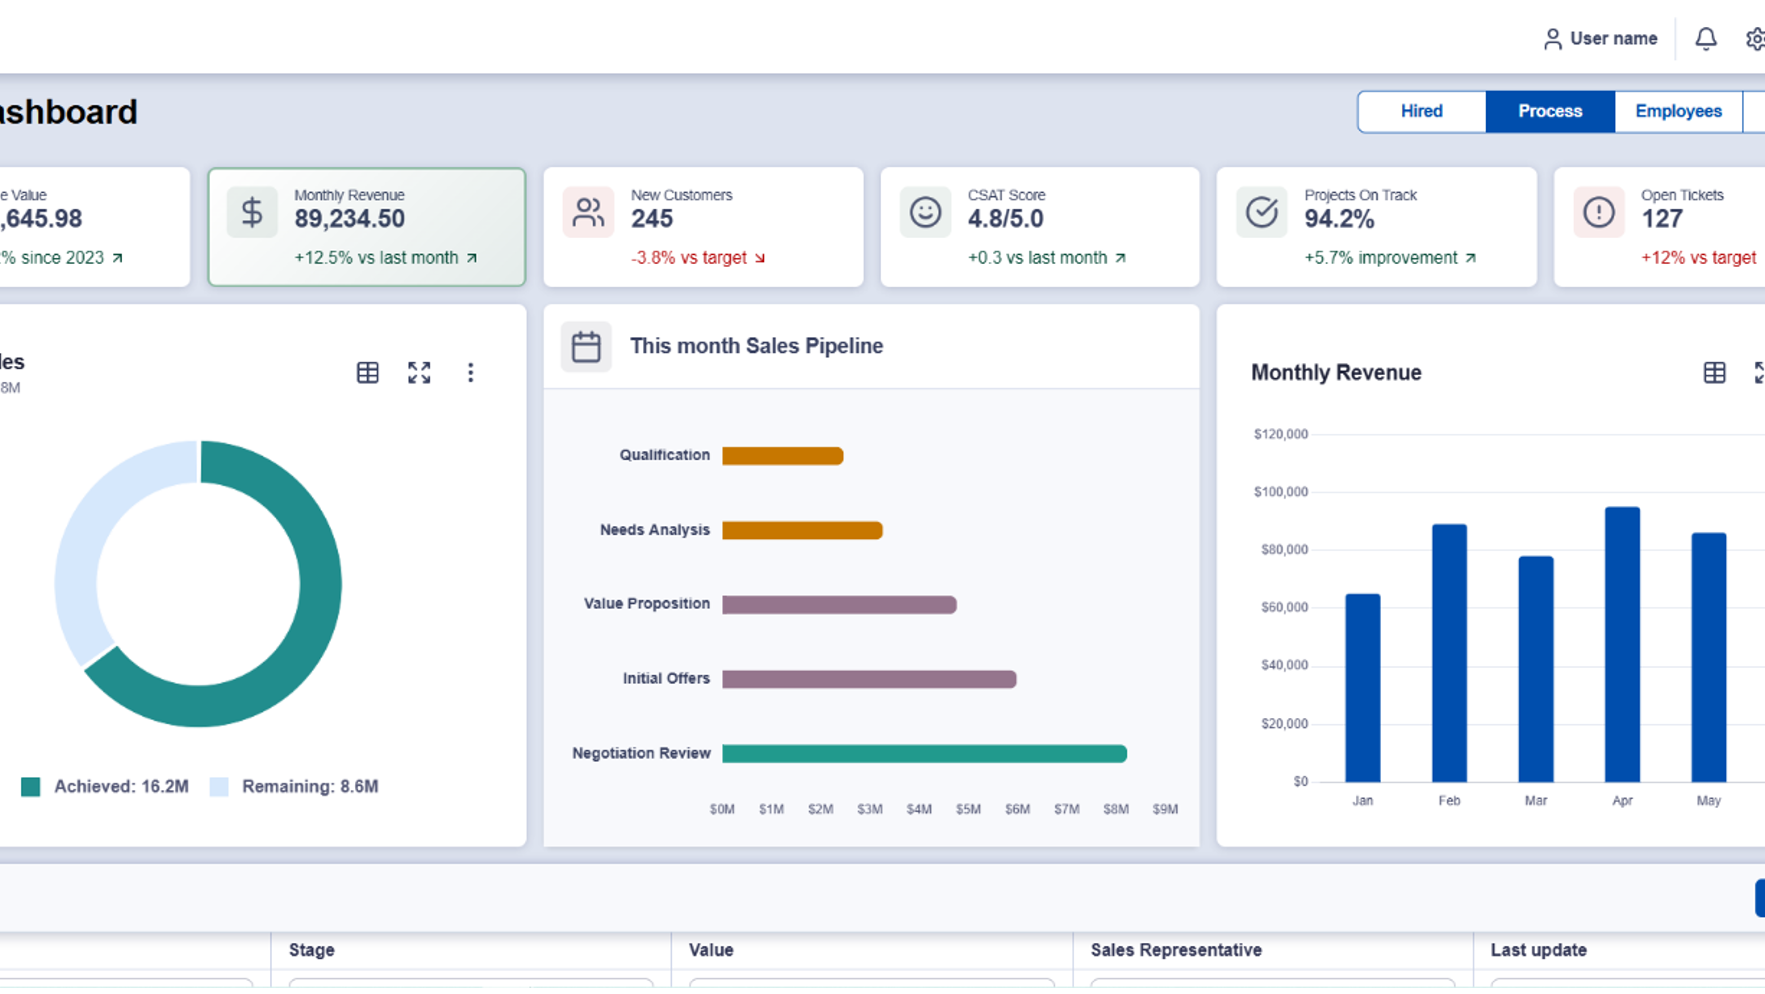Select the Process tab
The width and height of the screenshot is (1765, 994).
[1549, 111]
